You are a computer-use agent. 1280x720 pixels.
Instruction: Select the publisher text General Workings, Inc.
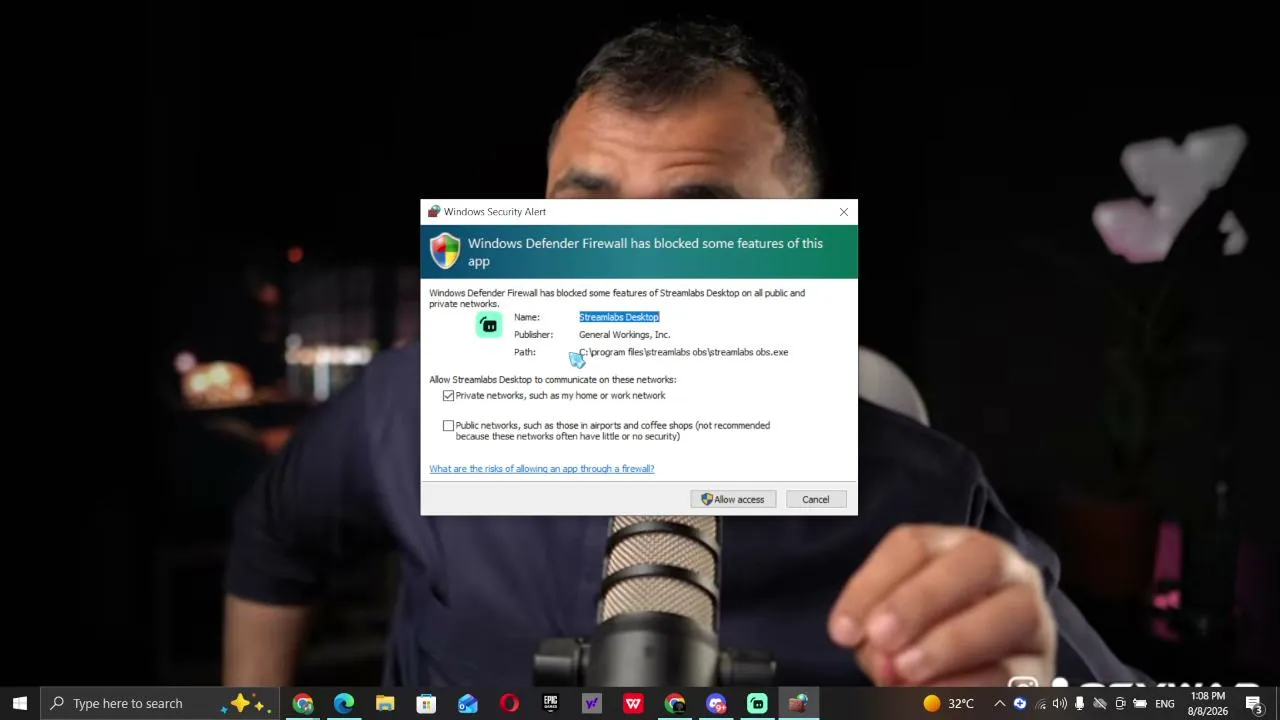click(x=624, y=335)
